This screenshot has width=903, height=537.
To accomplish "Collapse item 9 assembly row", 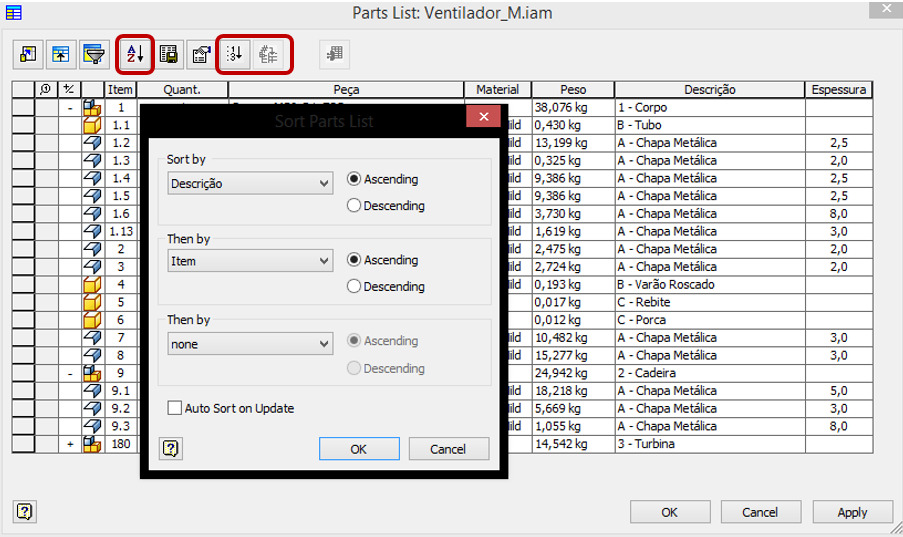I will coord(70,373).
